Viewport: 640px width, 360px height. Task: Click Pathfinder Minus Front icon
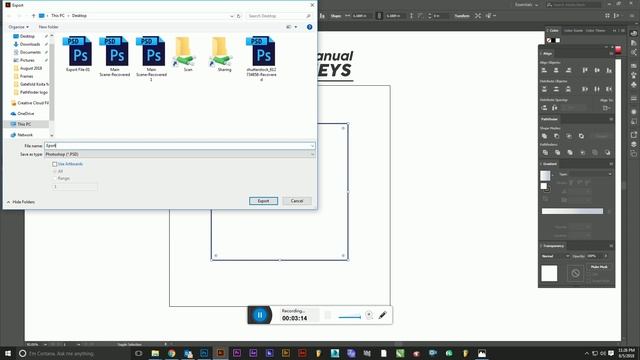click(556, 136)
